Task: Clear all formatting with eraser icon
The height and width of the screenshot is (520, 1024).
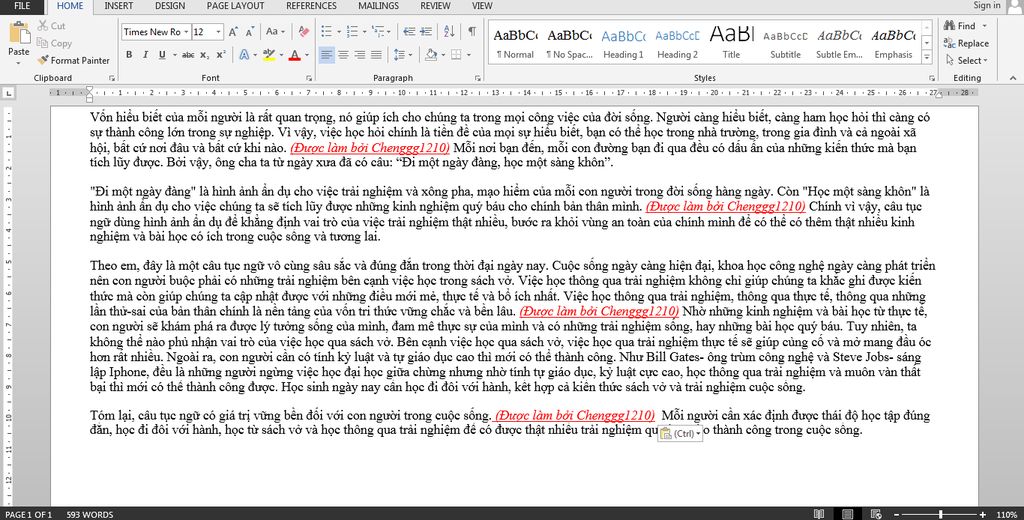Action: click(x=304, y=31)
